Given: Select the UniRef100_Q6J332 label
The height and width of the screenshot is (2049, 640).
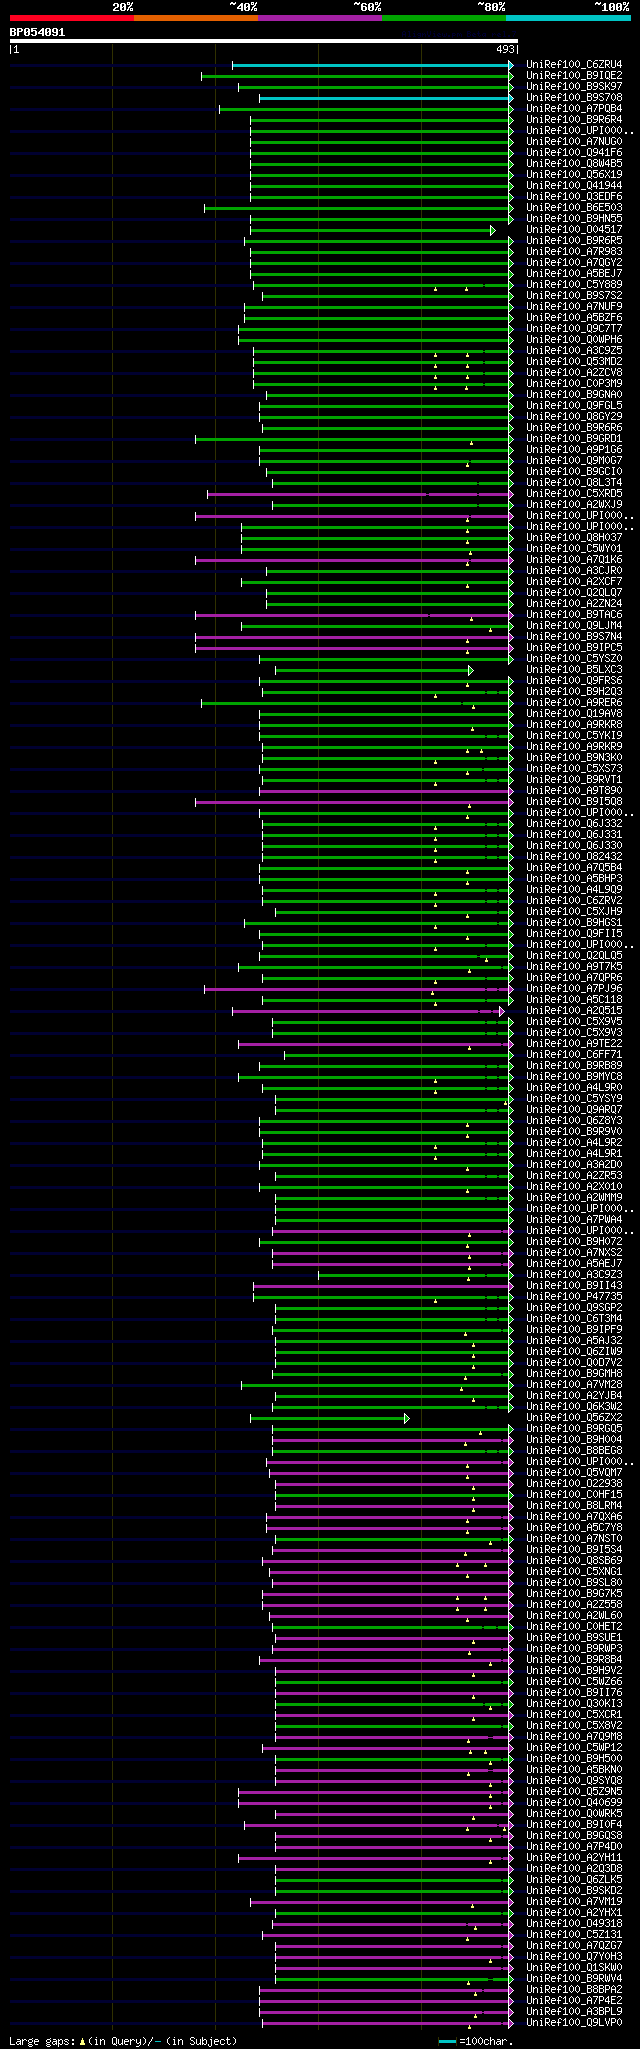Looking at the screenshot, I should [x=574, y=824].
